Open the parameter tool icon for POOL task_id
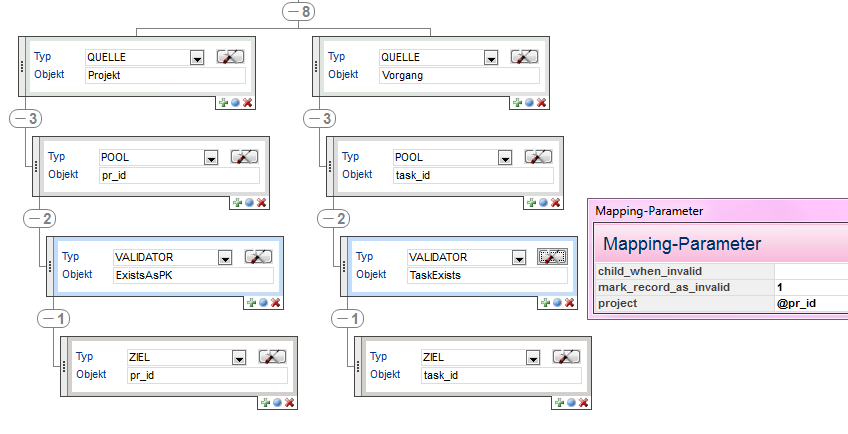This screenshot has height=434, width=848. (538, 157)
